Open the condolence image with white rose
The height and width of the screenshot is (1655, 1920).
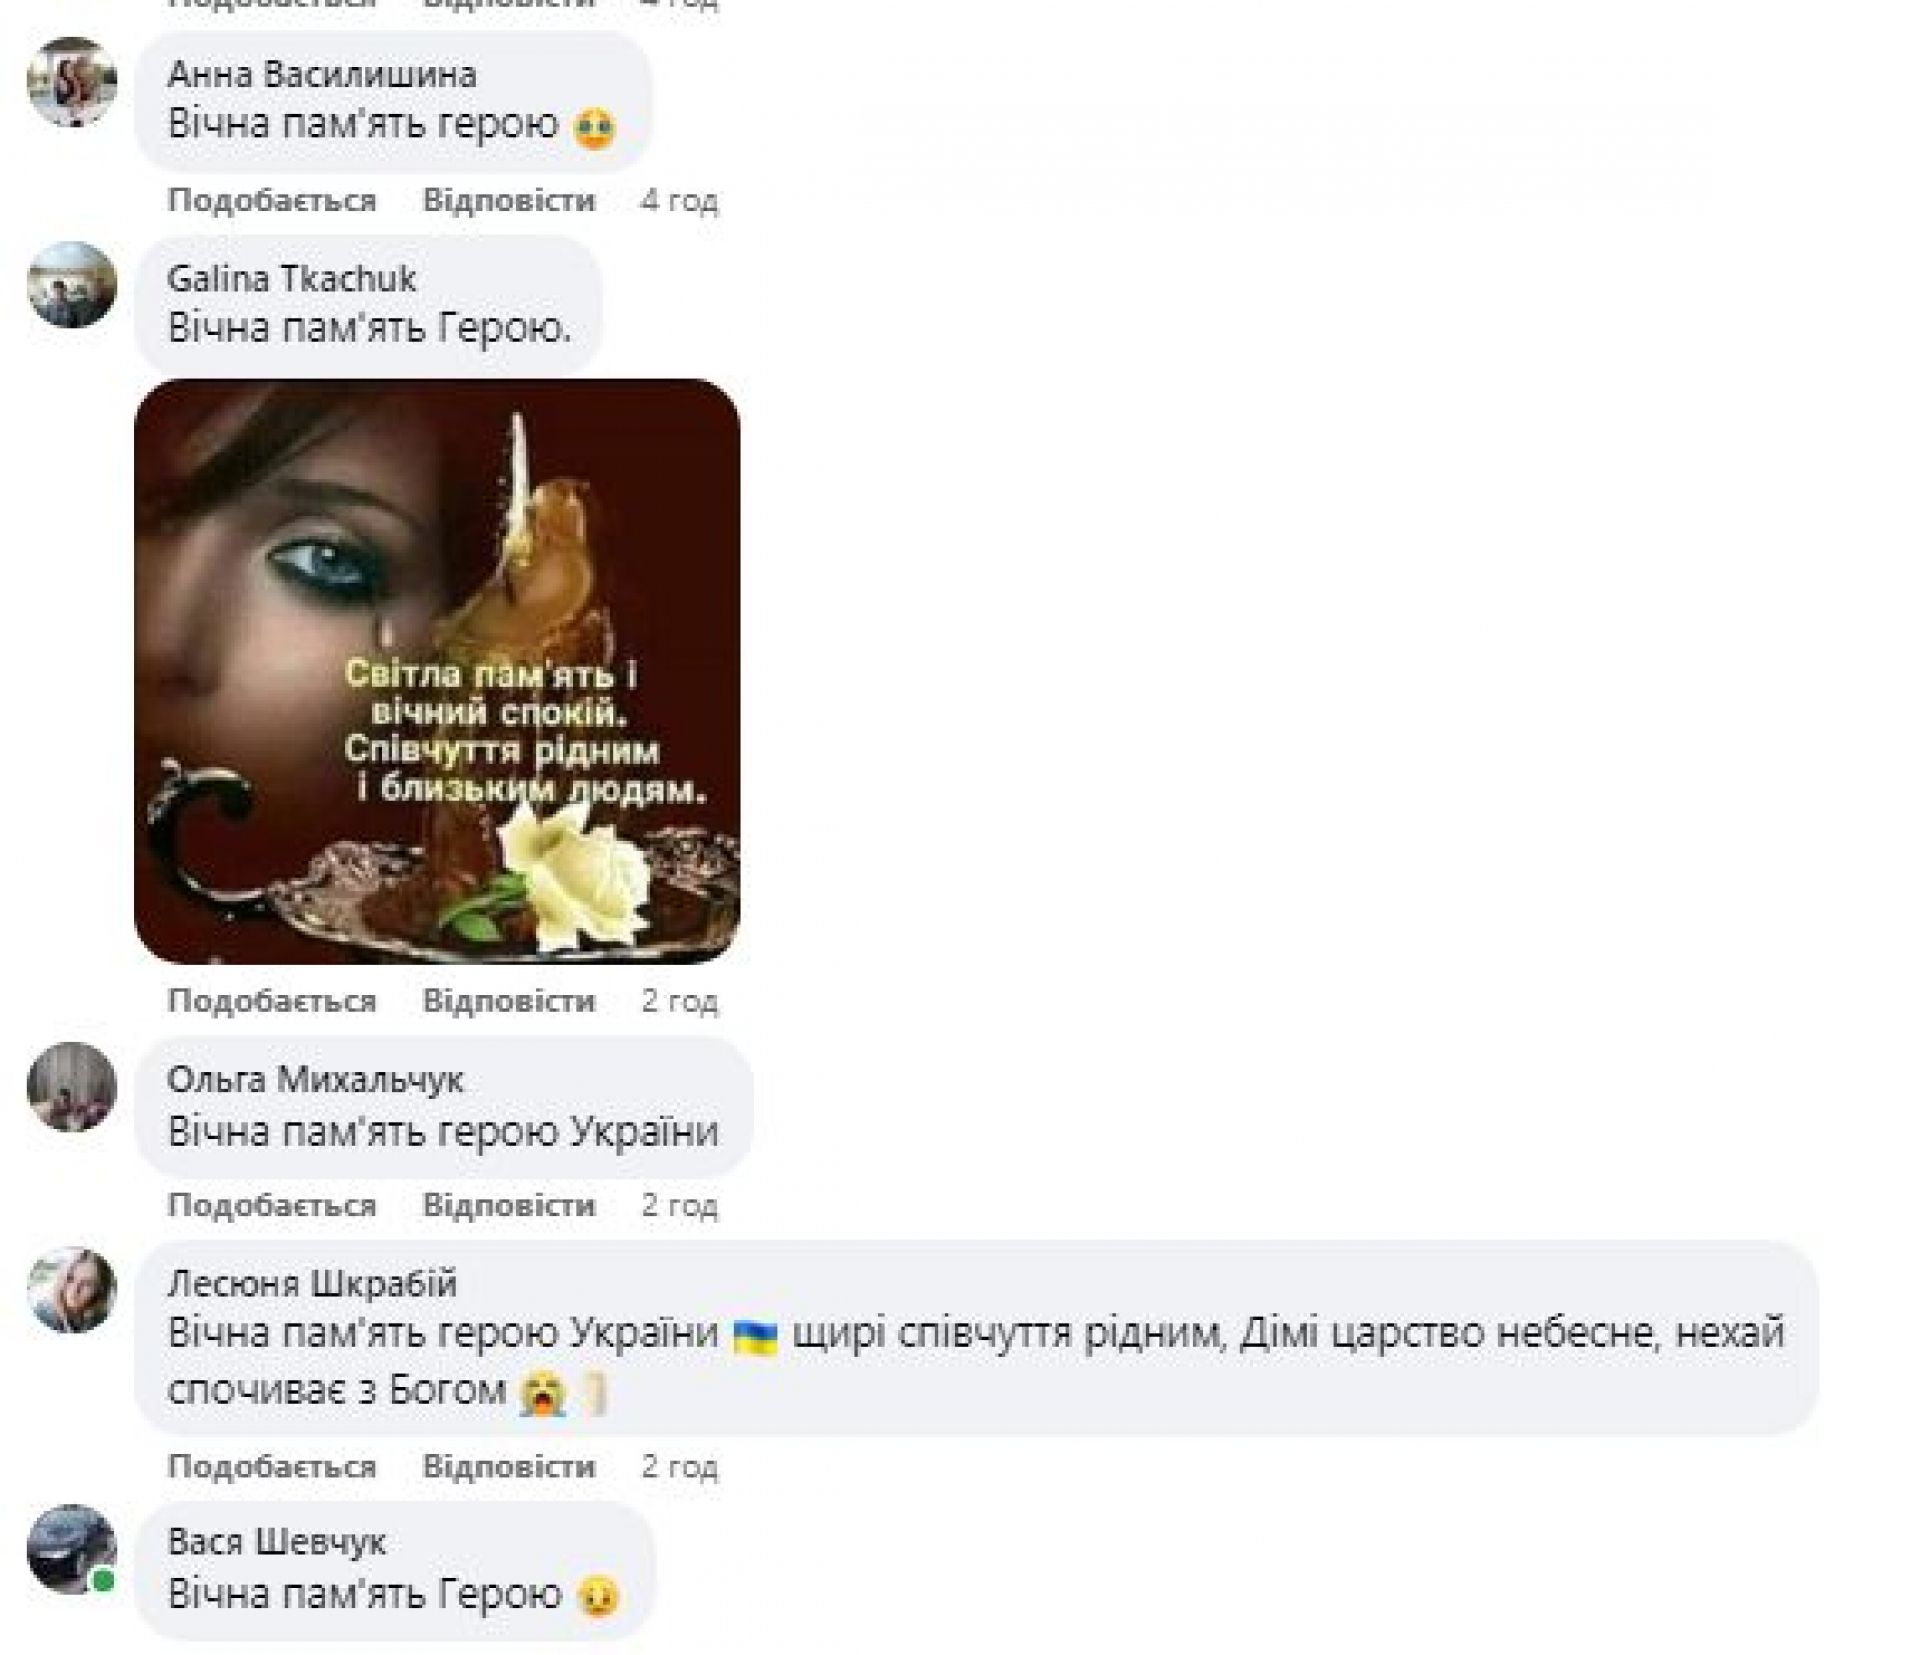point(437,671)
